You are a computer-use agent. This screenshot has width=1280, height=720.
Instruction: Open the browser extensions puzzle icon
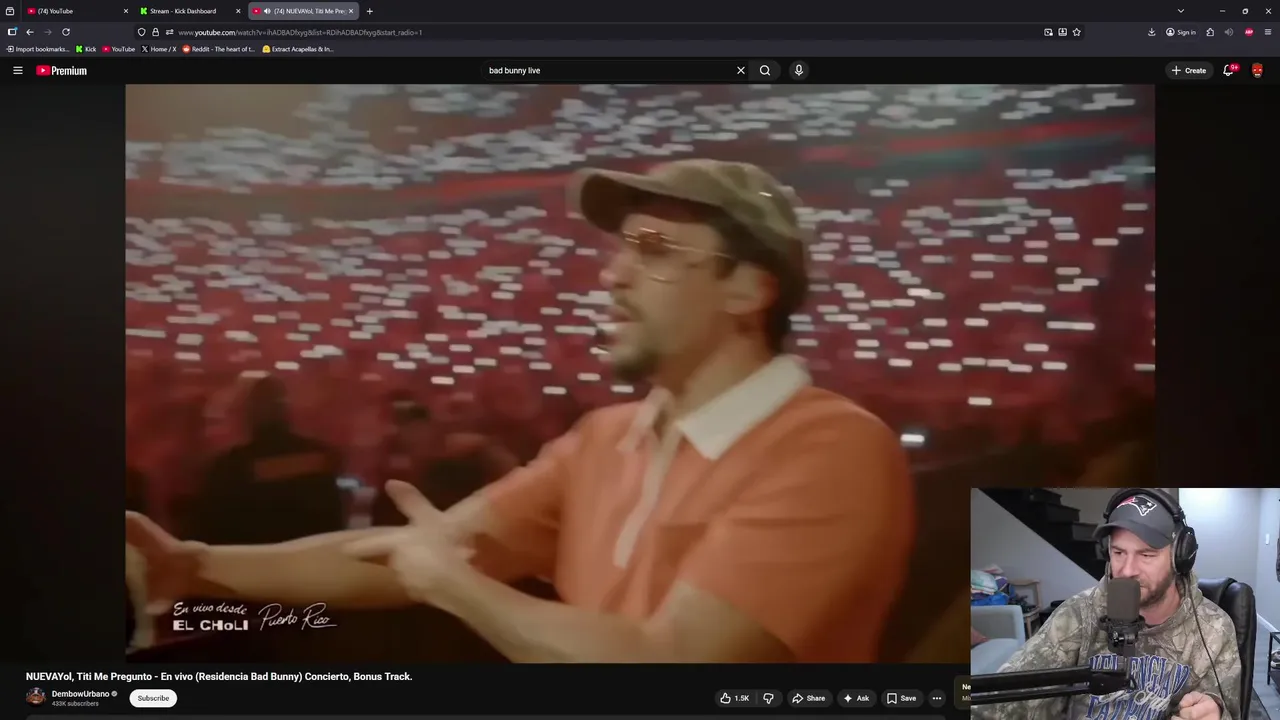(1210, 32)
